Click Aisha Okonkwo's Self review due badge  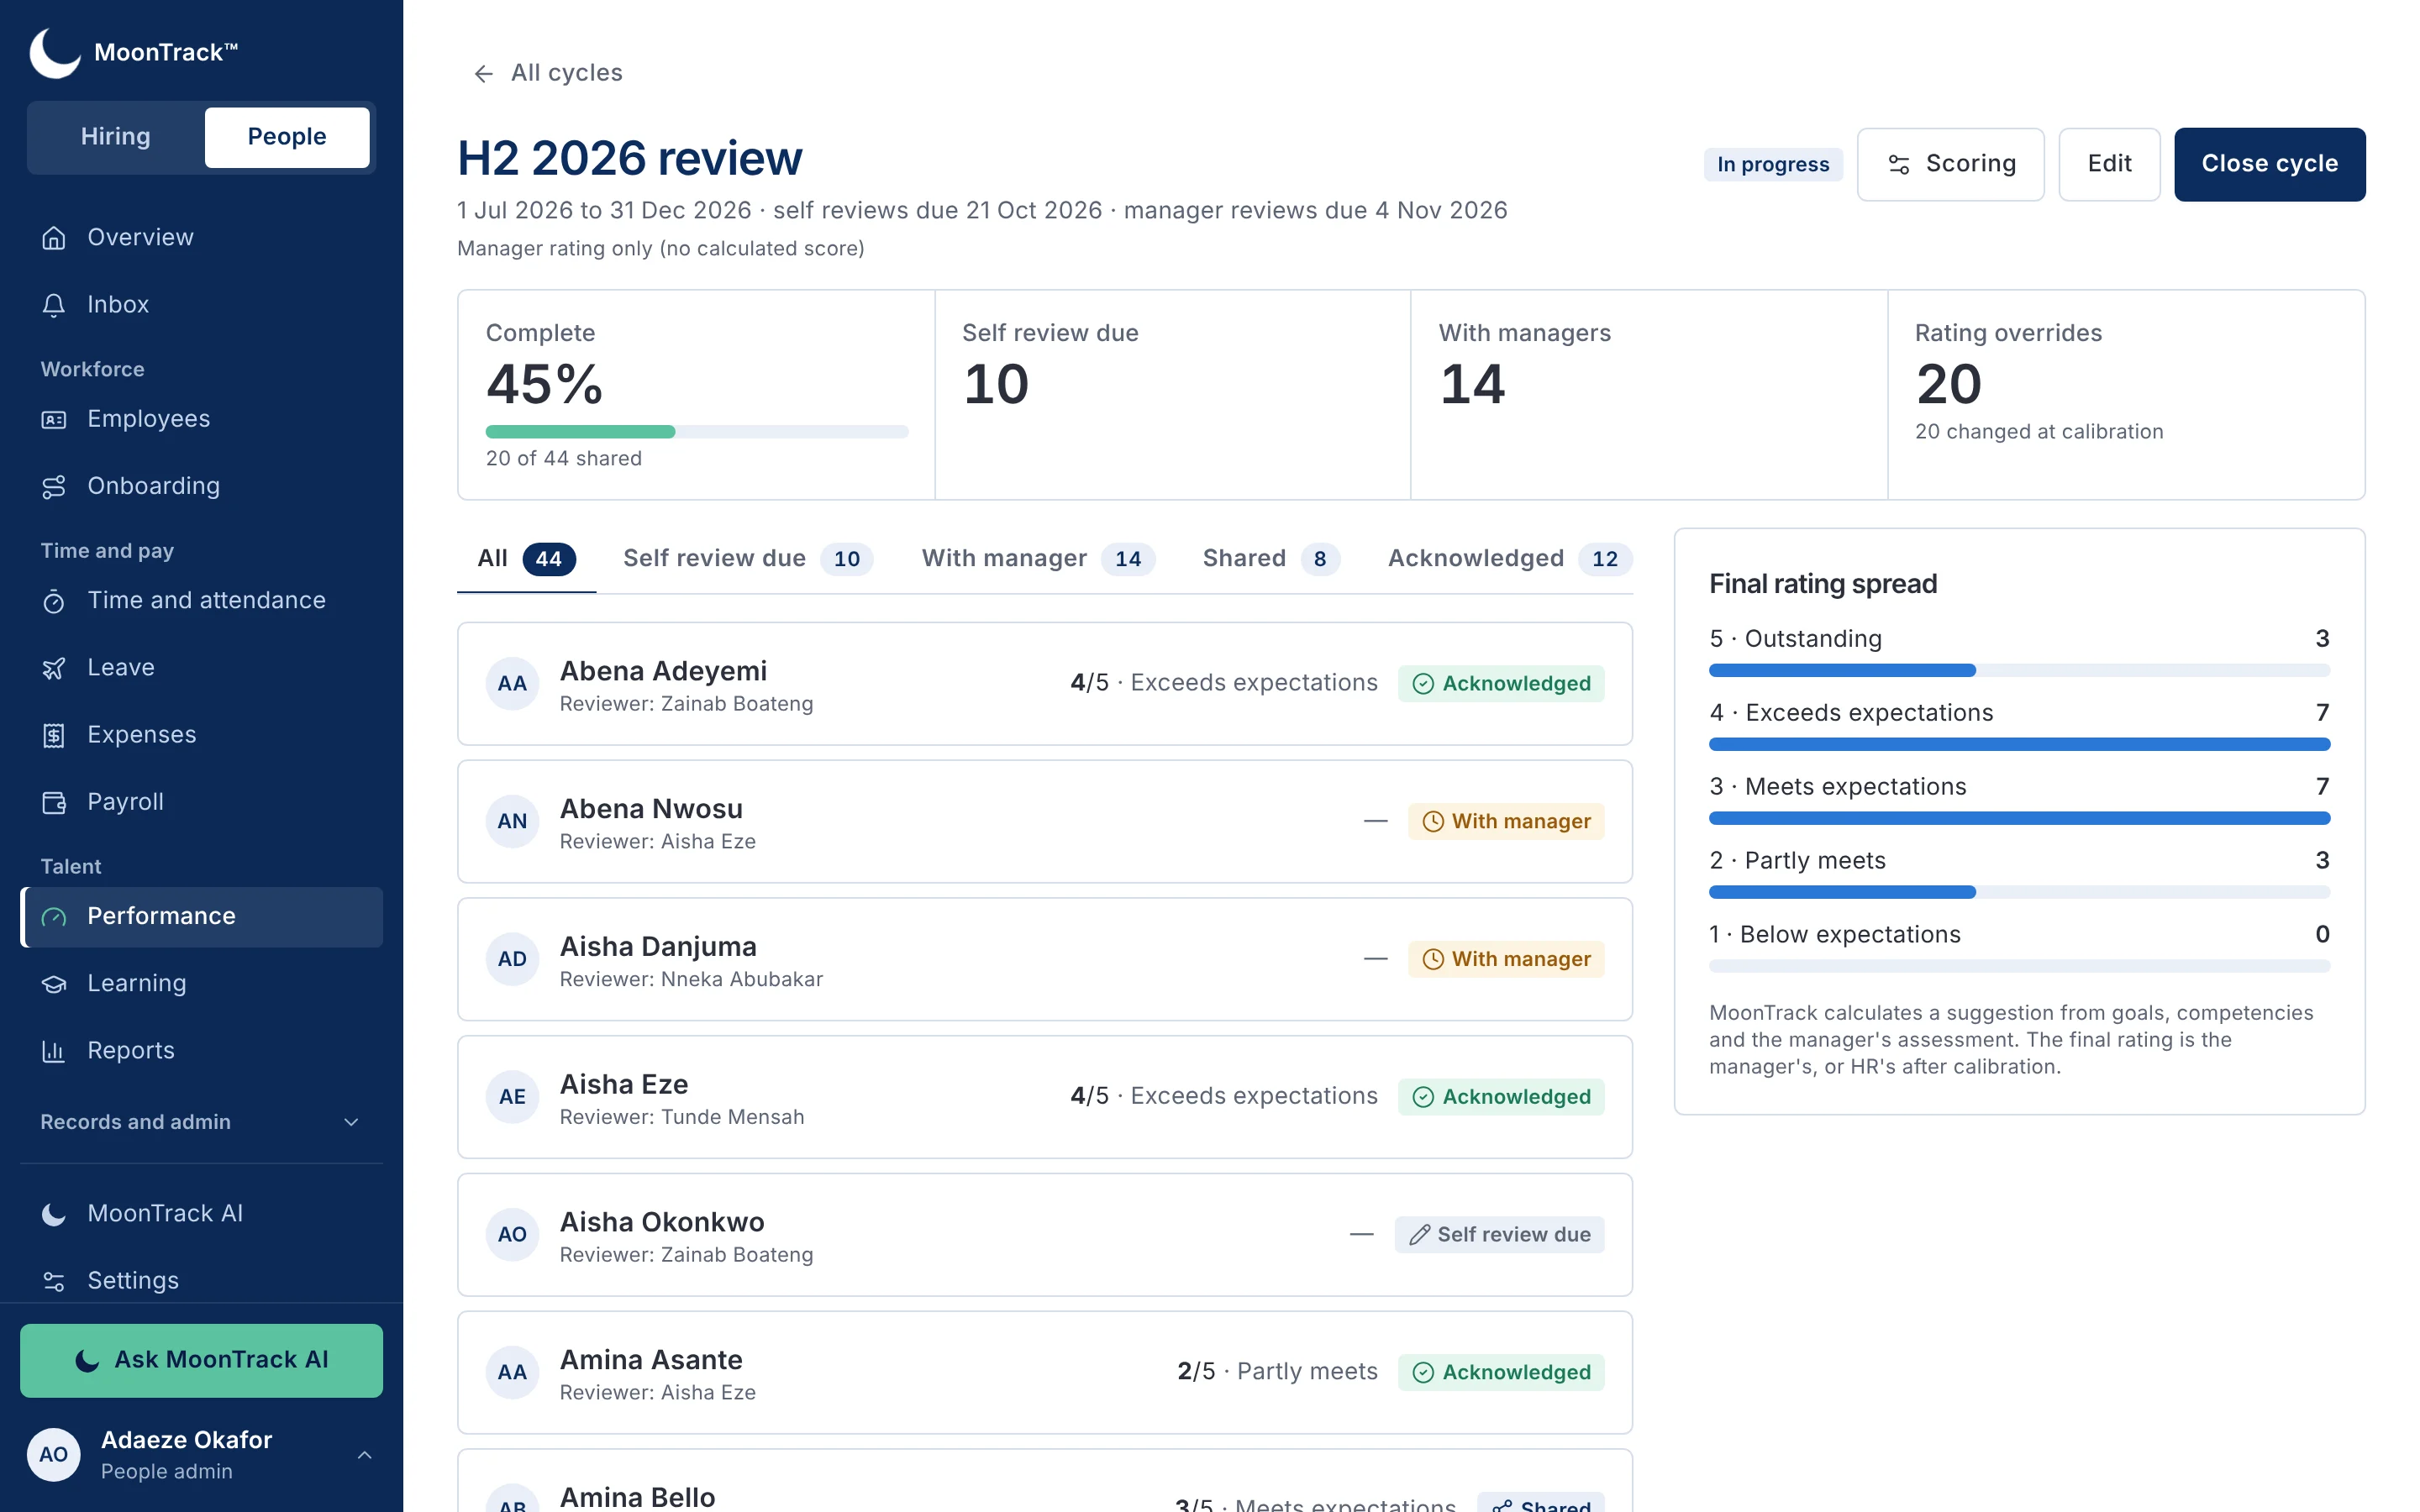click(x=1499, y=1235)
